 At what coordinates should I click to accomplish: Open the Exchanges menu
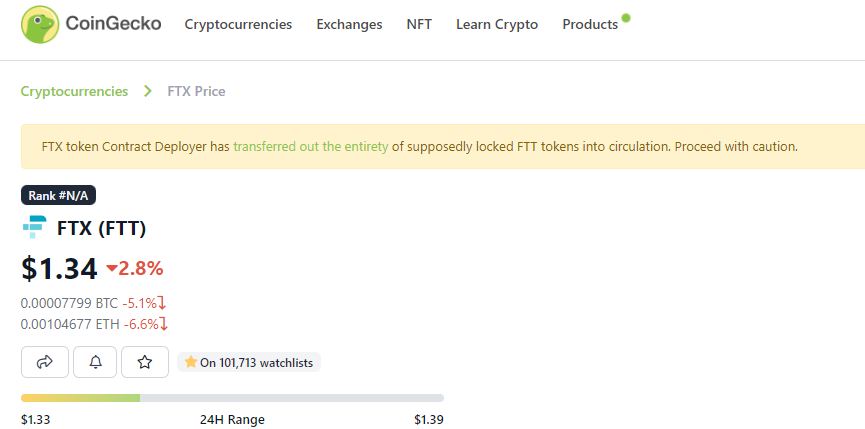(349, 24)
